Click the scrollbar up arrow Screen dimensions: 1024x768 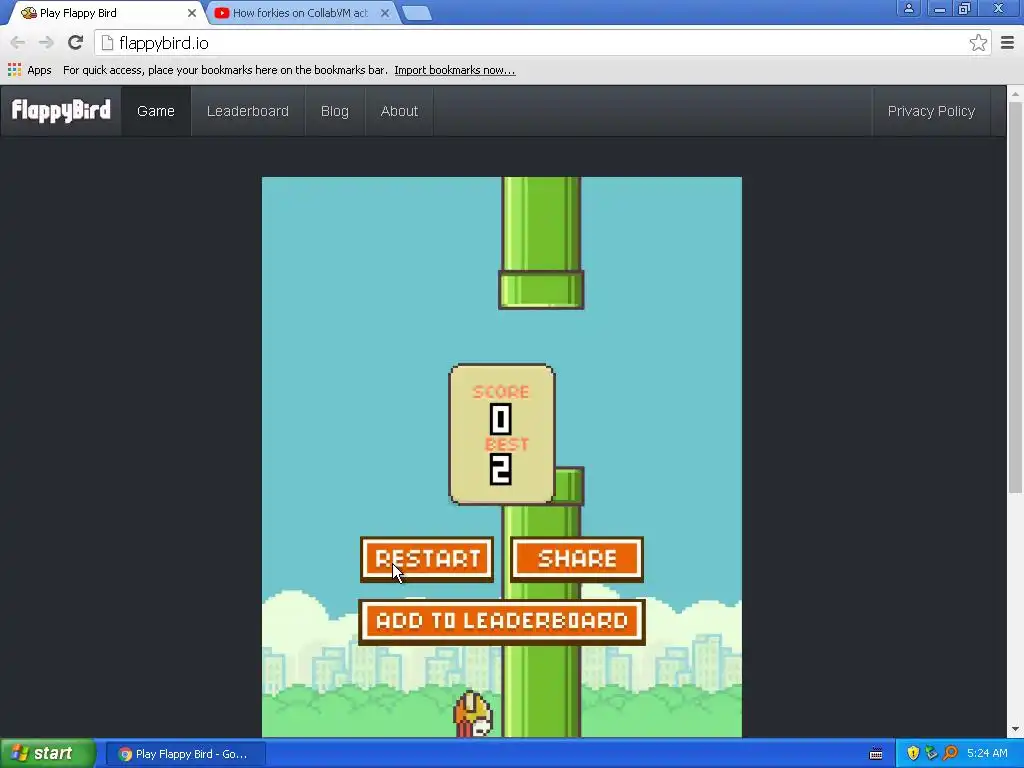point(1015,94)
